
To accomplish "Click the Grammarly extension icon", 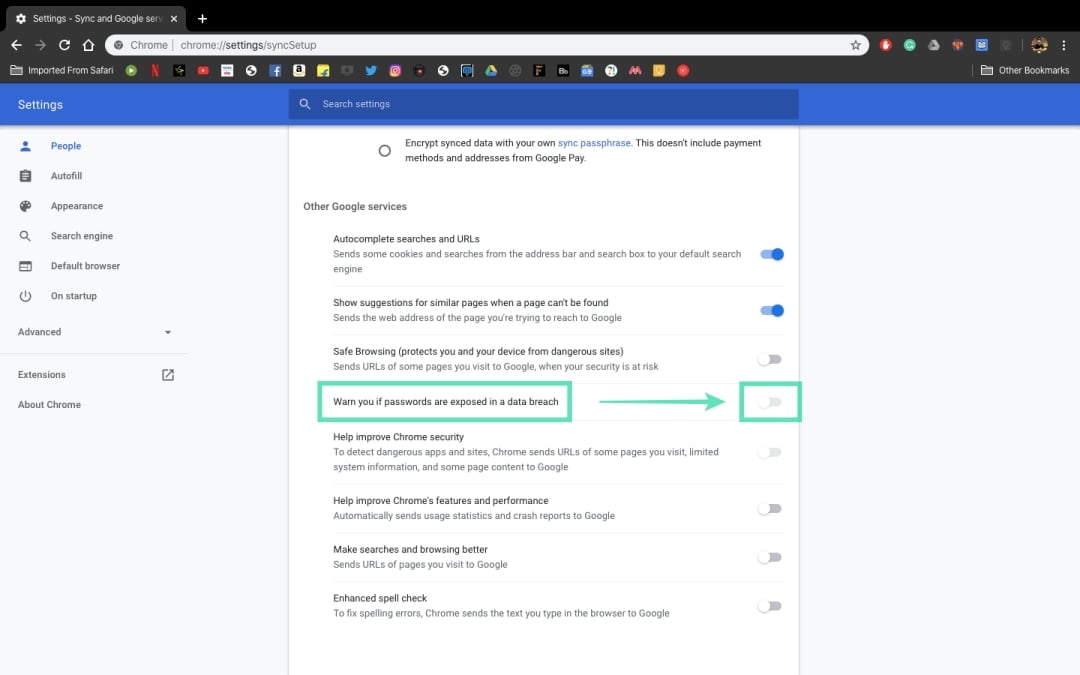I will pos(910,45).
